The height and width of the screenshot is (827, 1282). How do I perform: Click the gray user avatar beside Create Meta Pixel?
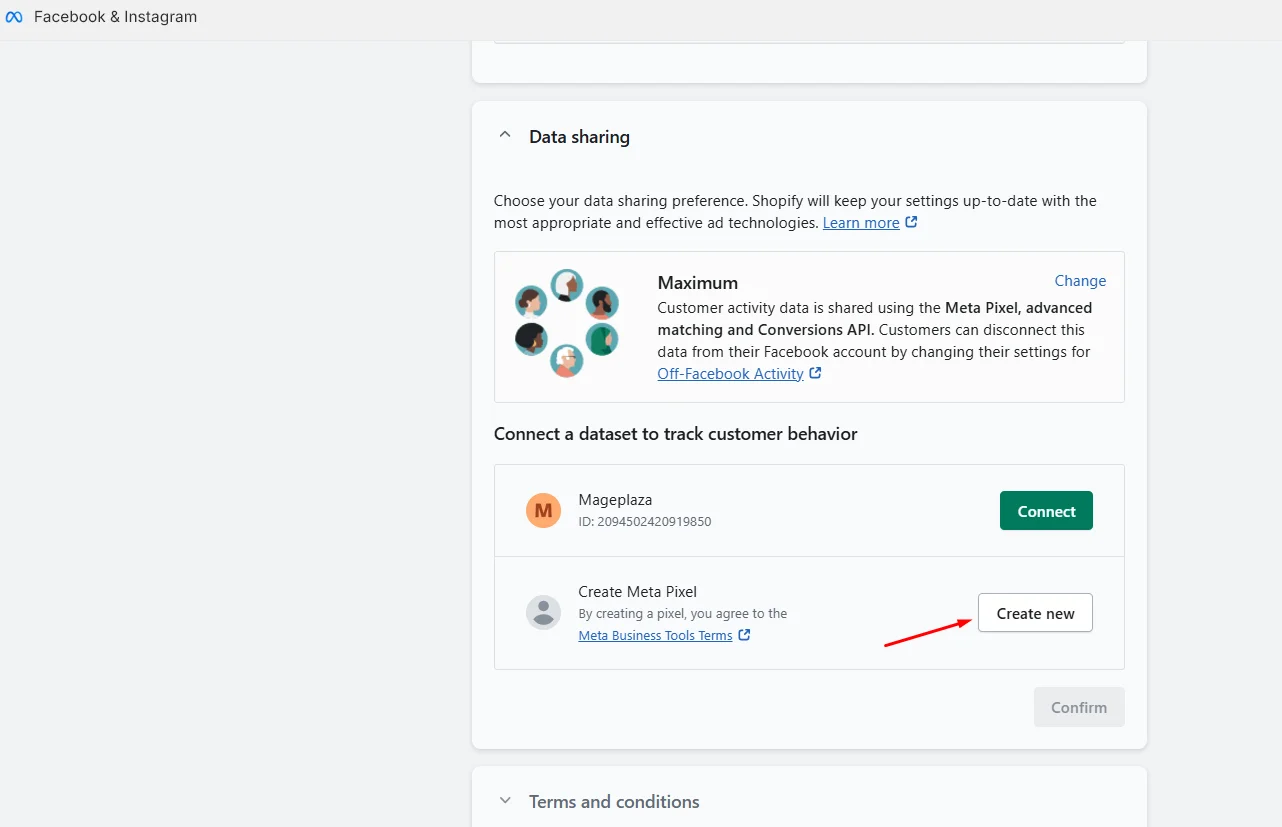tap(543, 612)
